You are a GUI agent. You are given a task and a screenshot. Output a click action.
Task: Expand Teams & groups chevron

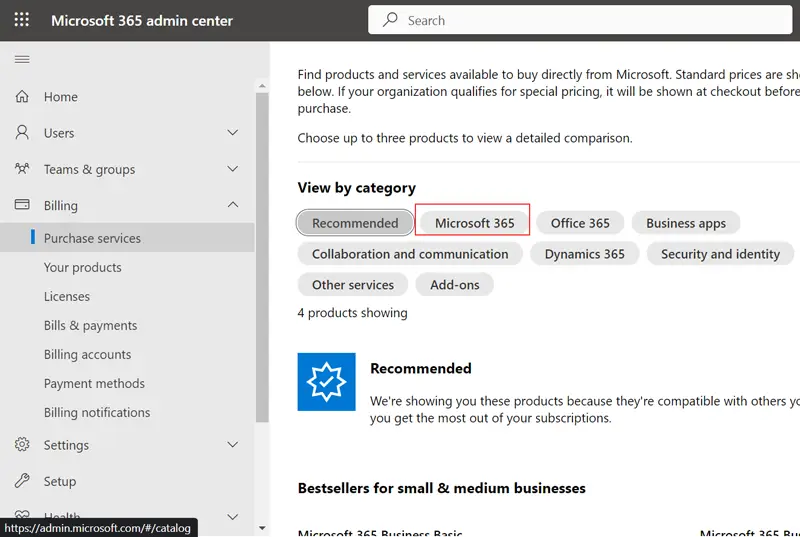click(233, 169)
